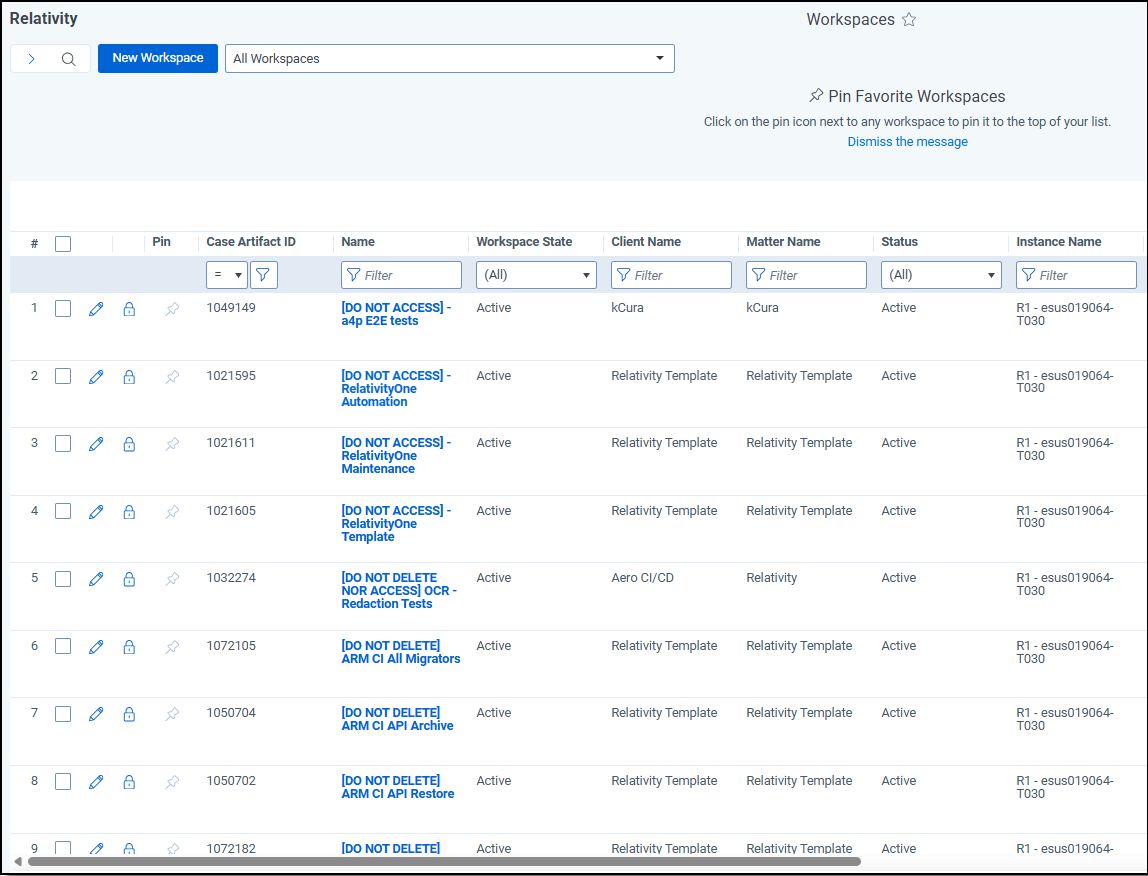Viewport: 1148px width, 876px height.
Task: Sort by the Client Name column header
Action: click(646, 242)
